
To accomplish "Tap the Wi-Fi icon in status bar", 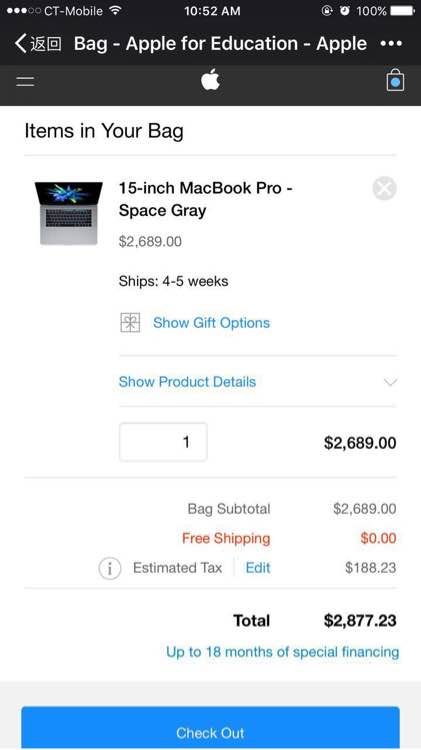I will click(115, 10).
